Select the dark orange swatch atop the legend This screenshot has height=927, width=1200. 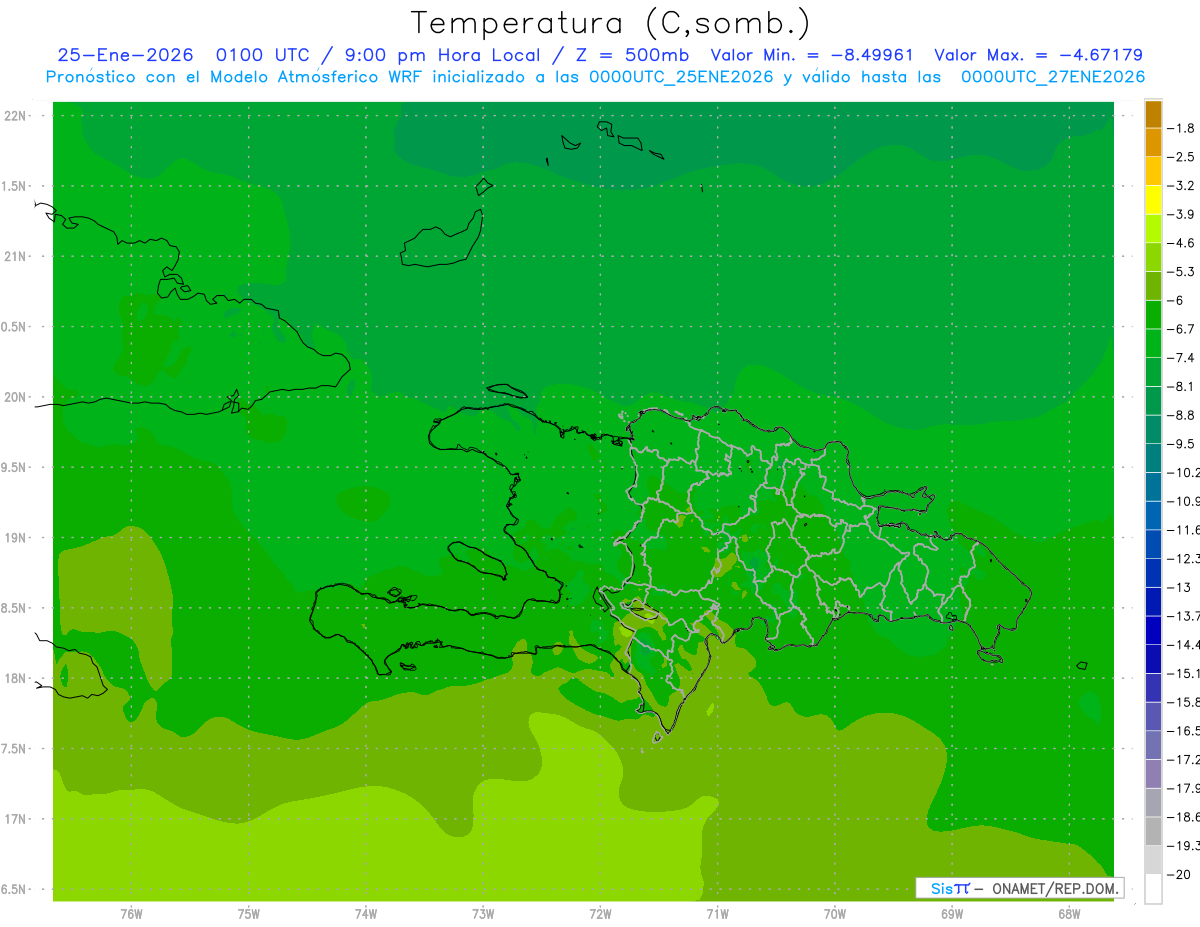(x=1153, y=114)
